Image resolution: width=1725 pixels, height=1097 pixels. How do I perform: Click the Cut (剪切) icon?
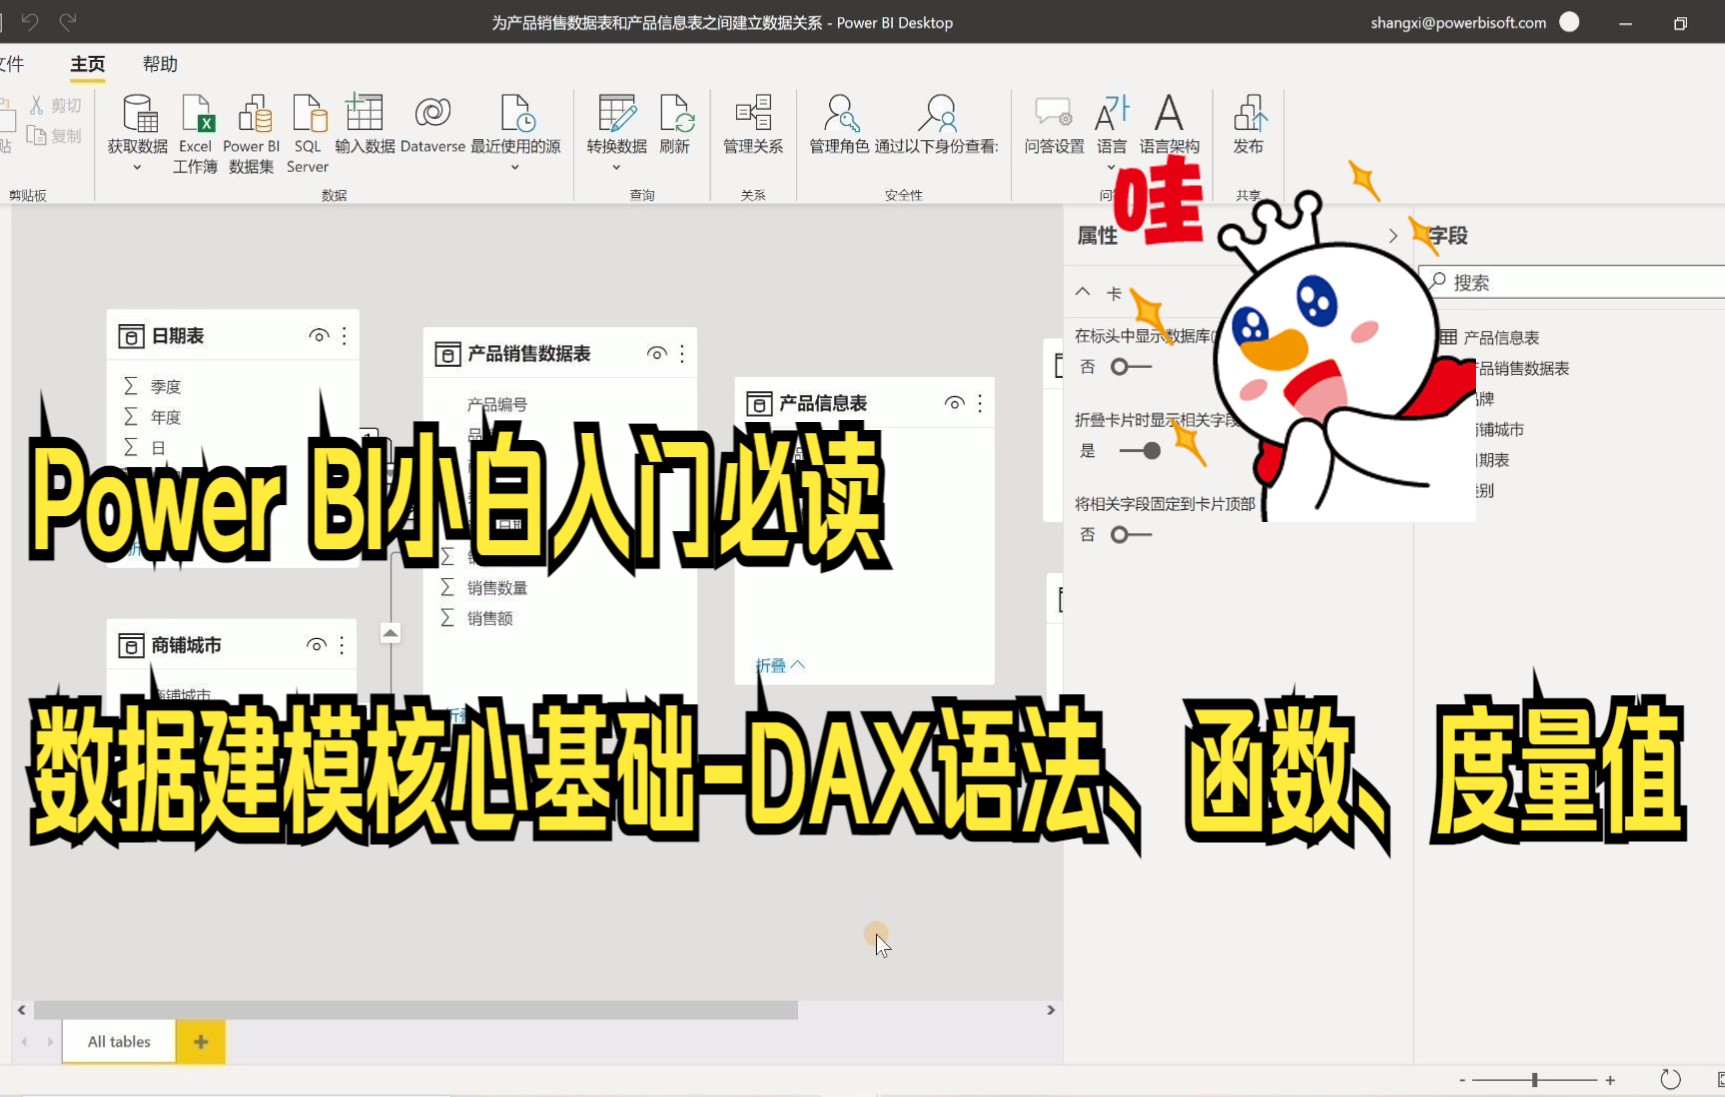[x=37, y=105]
